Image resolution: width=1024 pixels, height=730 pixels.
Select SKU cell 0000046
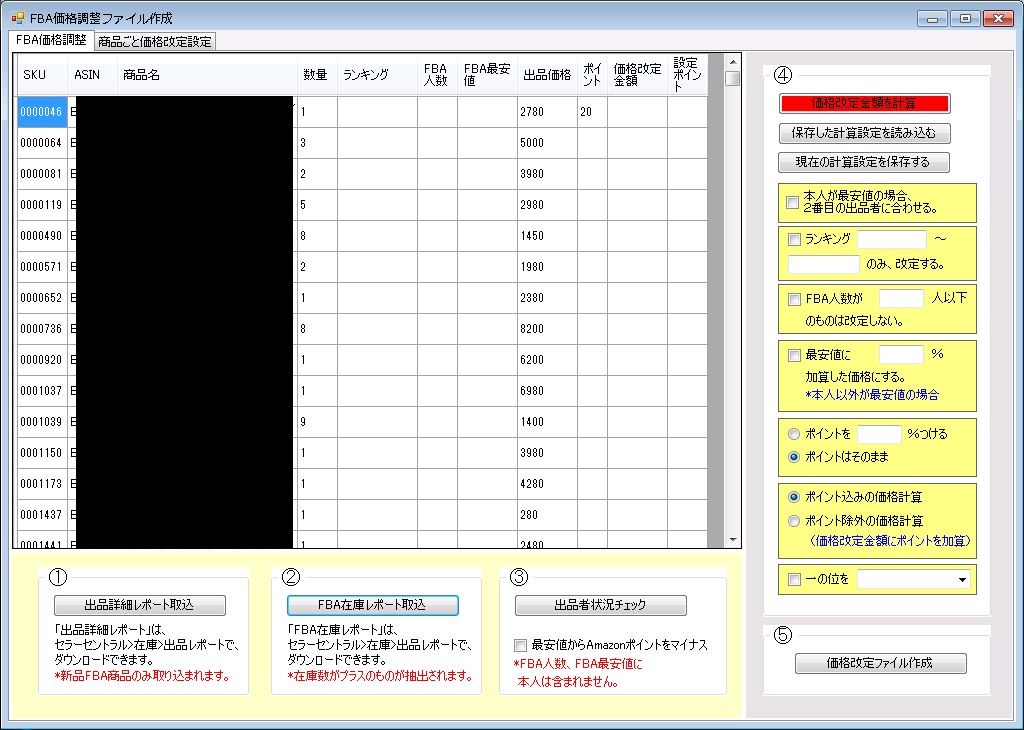click(42, 112)
